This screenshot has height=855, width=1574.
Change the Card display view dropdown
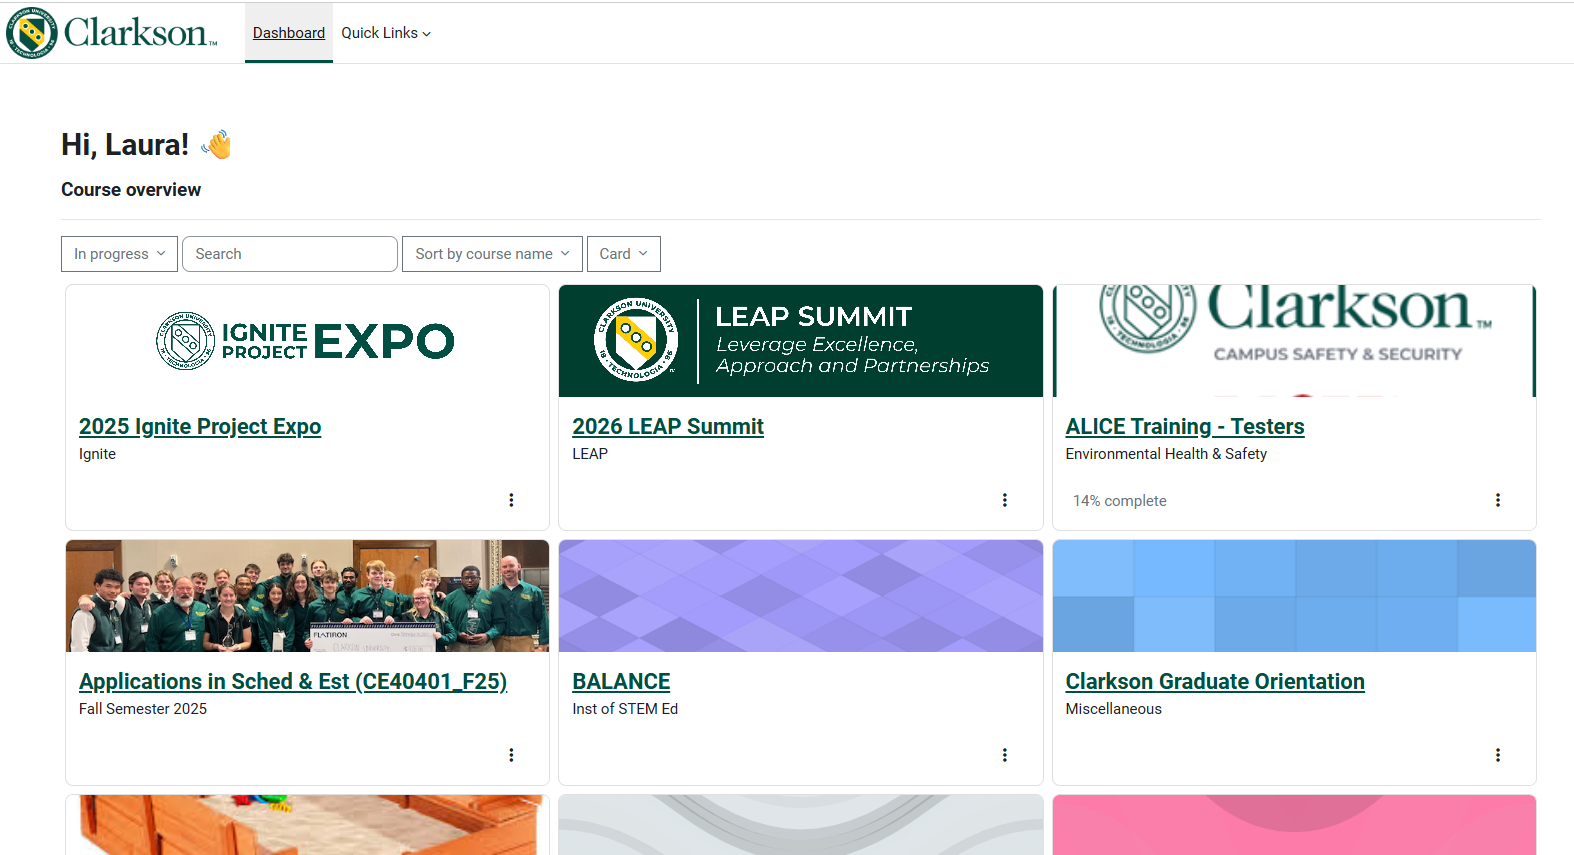(x=623, y=254)
